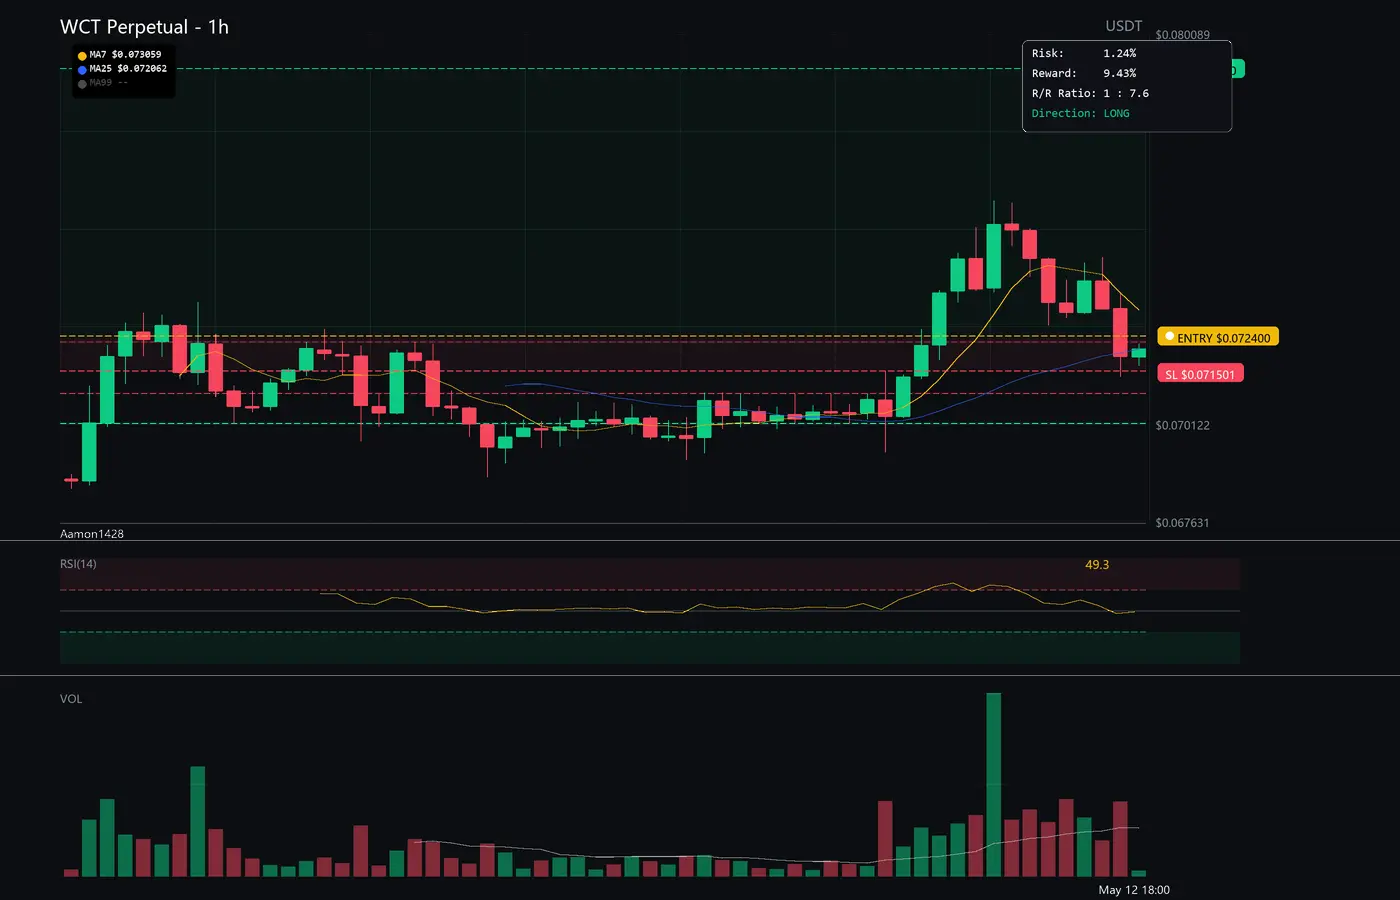Click the $0.080089 price axis label

point(1182,35)
